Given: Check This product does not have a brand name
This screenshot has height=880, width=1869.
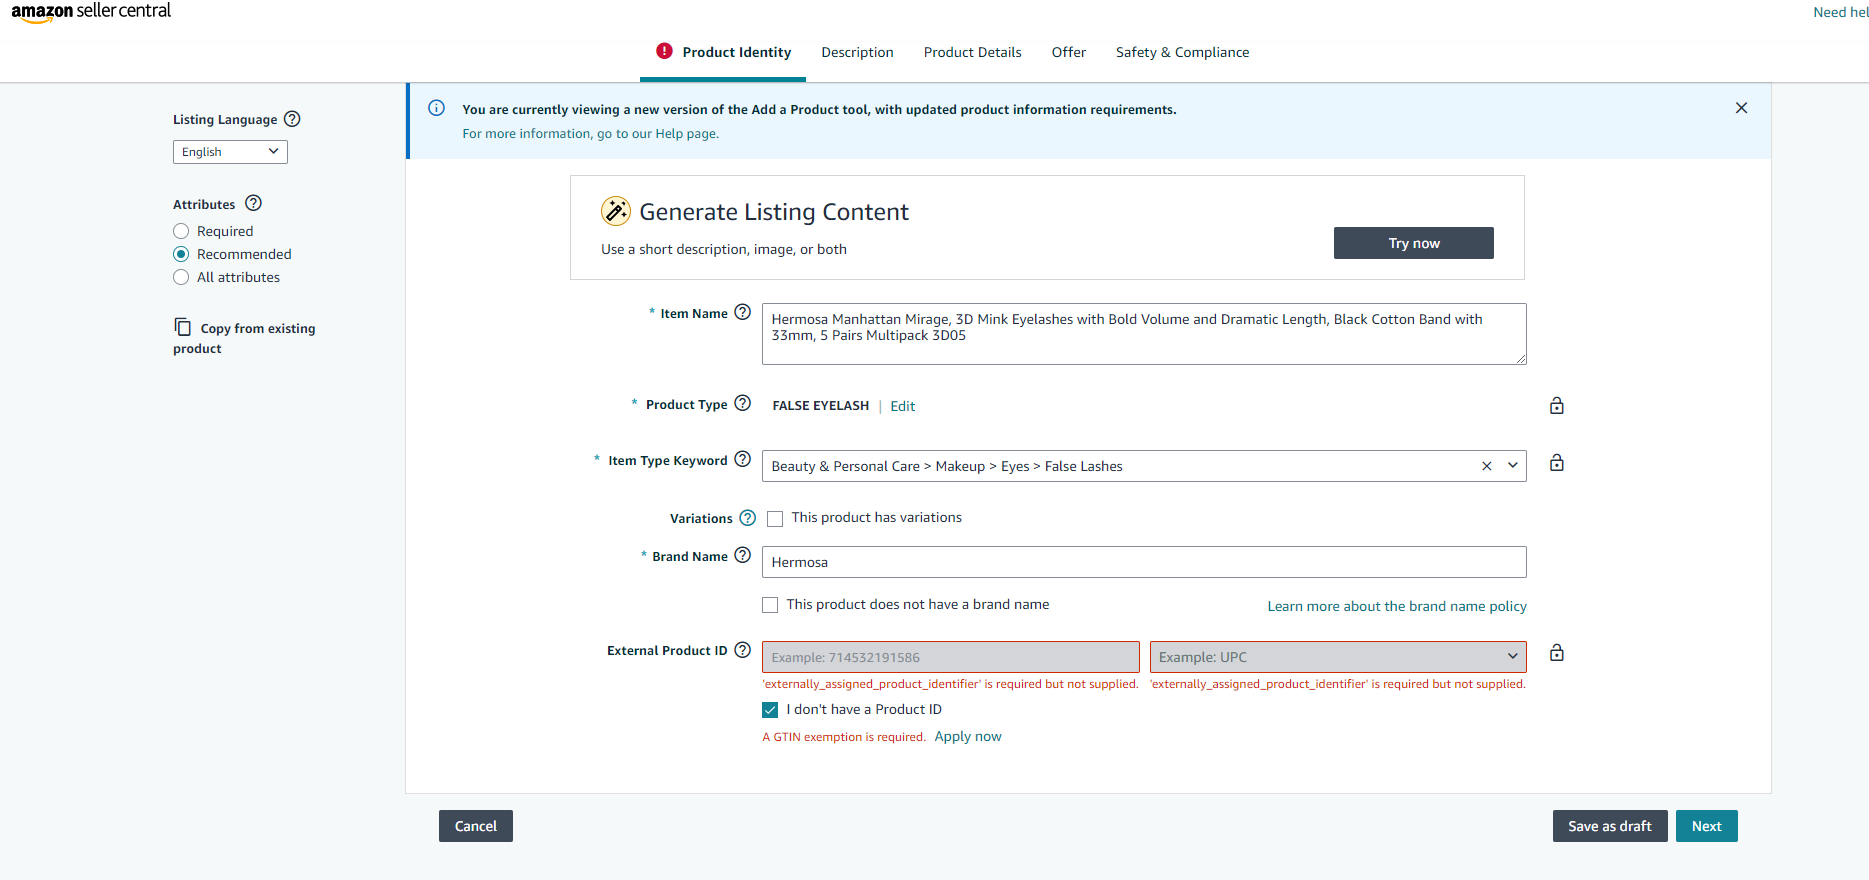Looking at the screenshot, I should click(x=770, y=605).
